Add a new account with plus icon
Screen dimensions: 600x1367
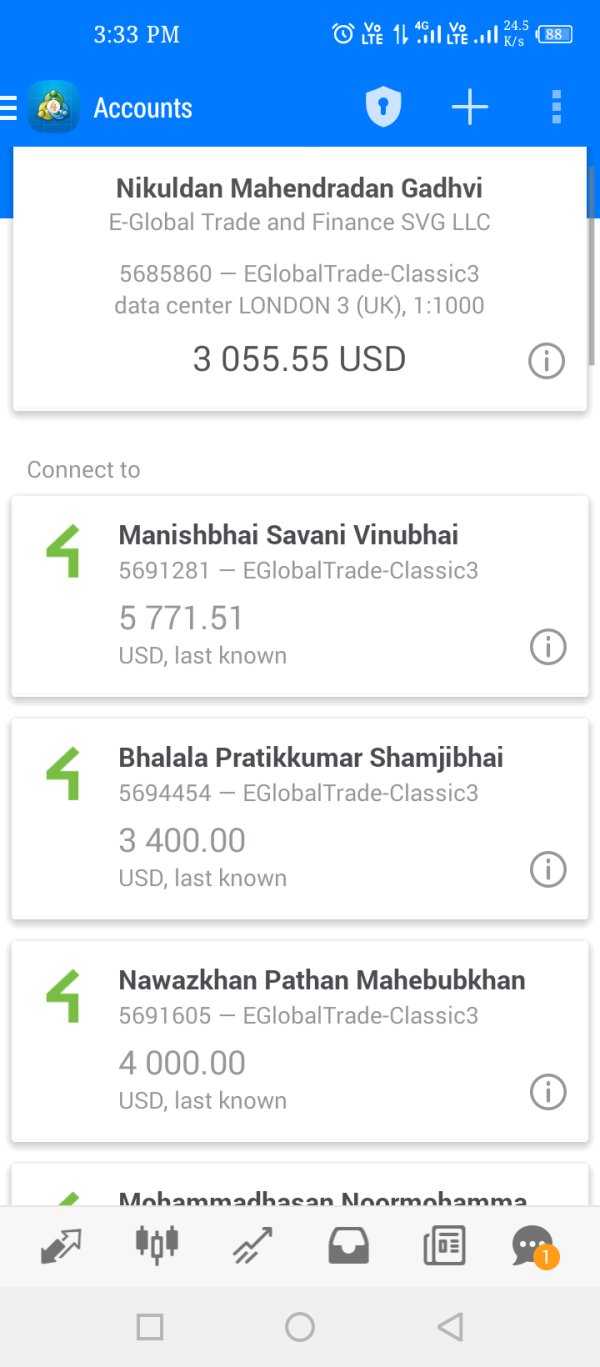coord(469,107)
